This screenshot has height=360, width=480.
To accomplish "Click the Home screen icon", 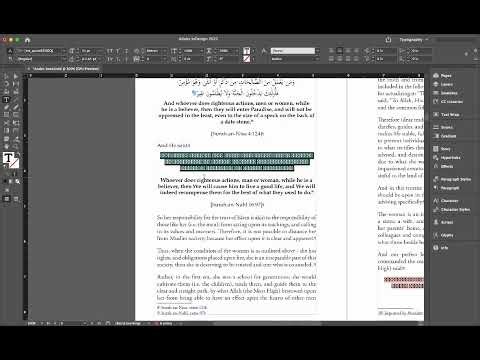I will click(27, 40).
